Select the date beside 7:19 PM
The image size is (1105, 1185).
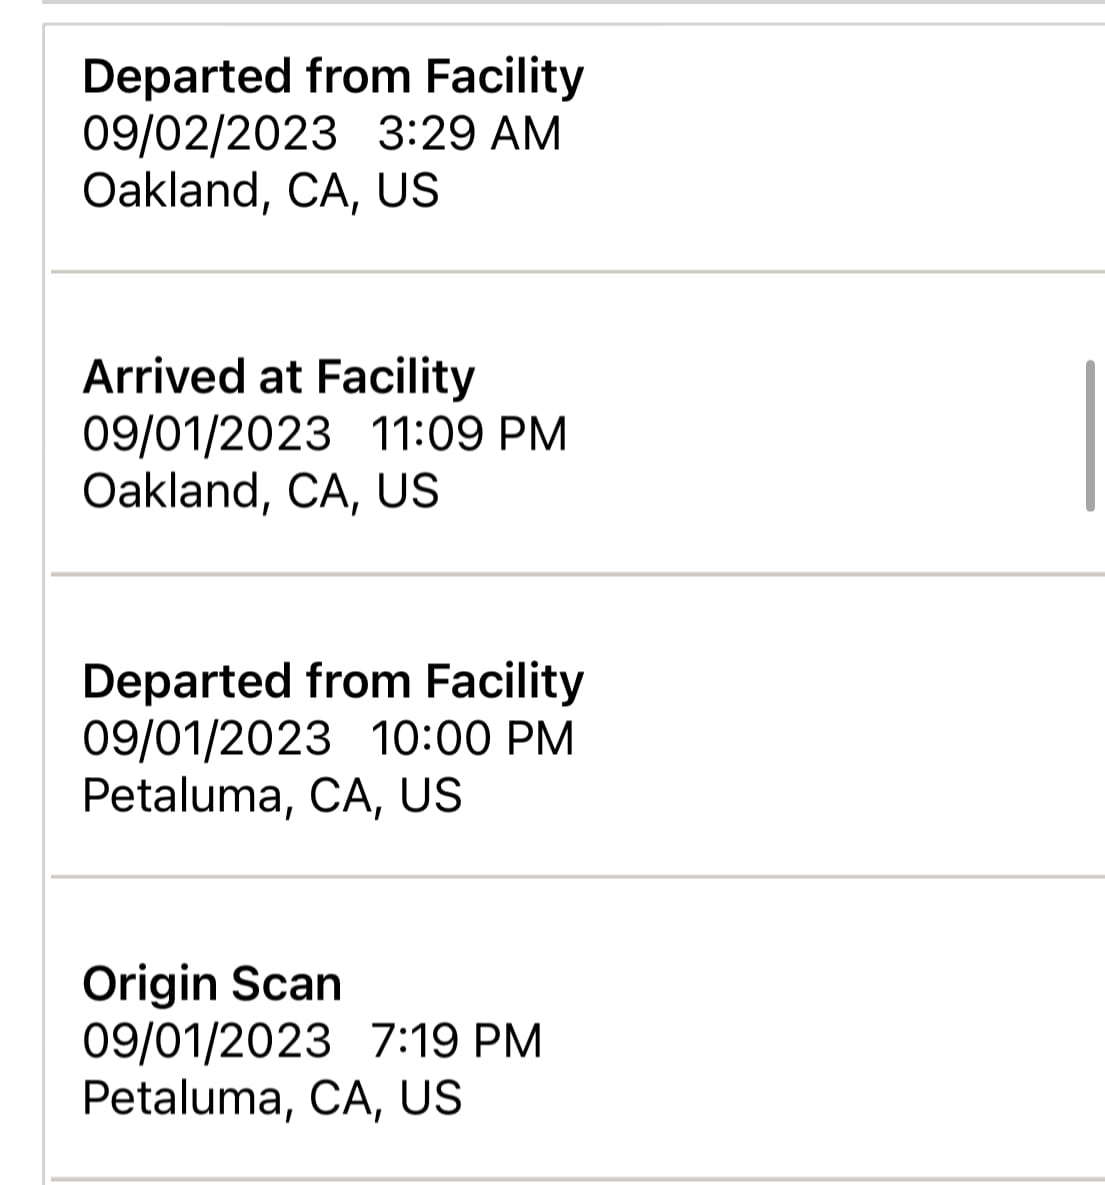click(206, 1041)
